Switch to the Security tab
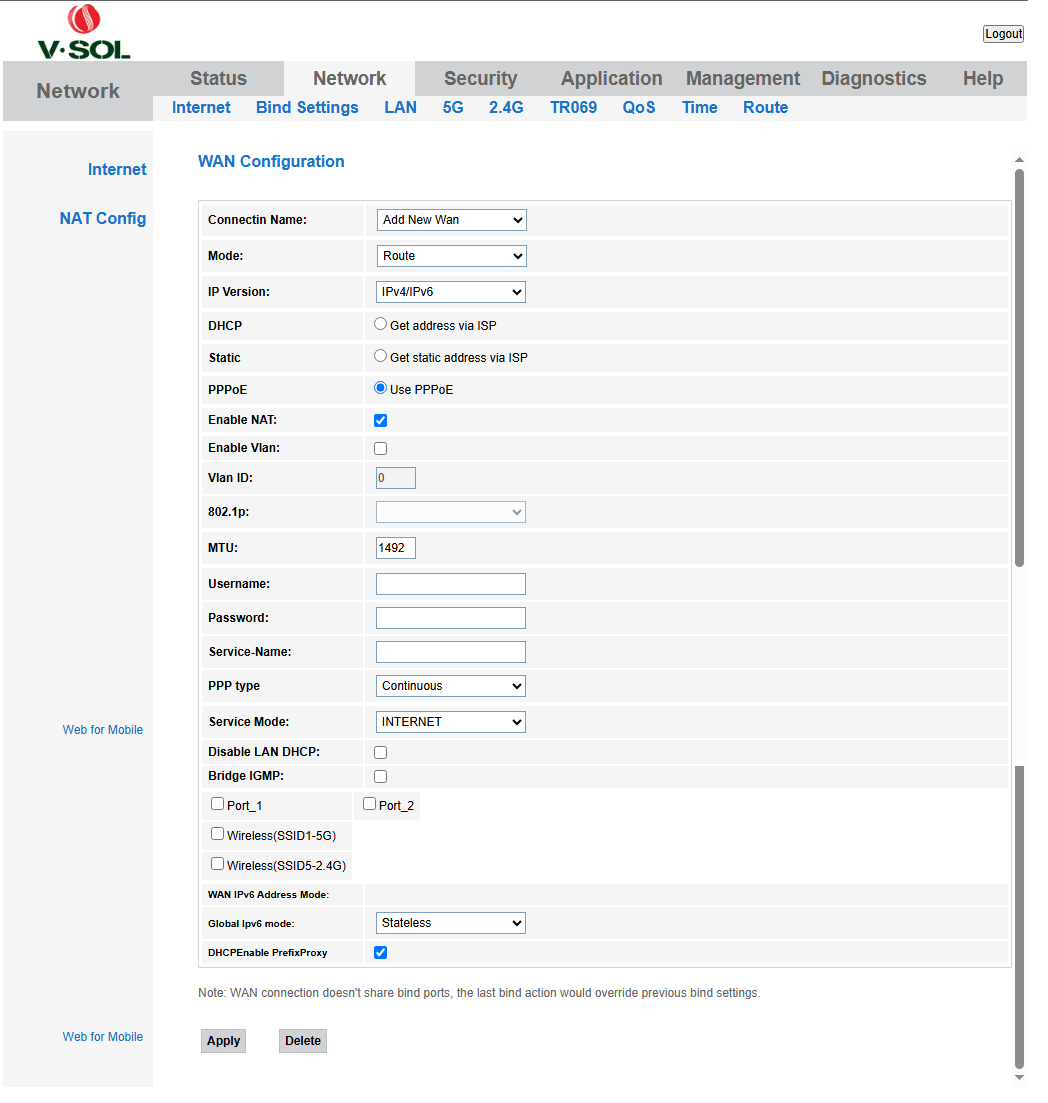This screenshot has height=1103, width=1048. (x=480, y=79)
